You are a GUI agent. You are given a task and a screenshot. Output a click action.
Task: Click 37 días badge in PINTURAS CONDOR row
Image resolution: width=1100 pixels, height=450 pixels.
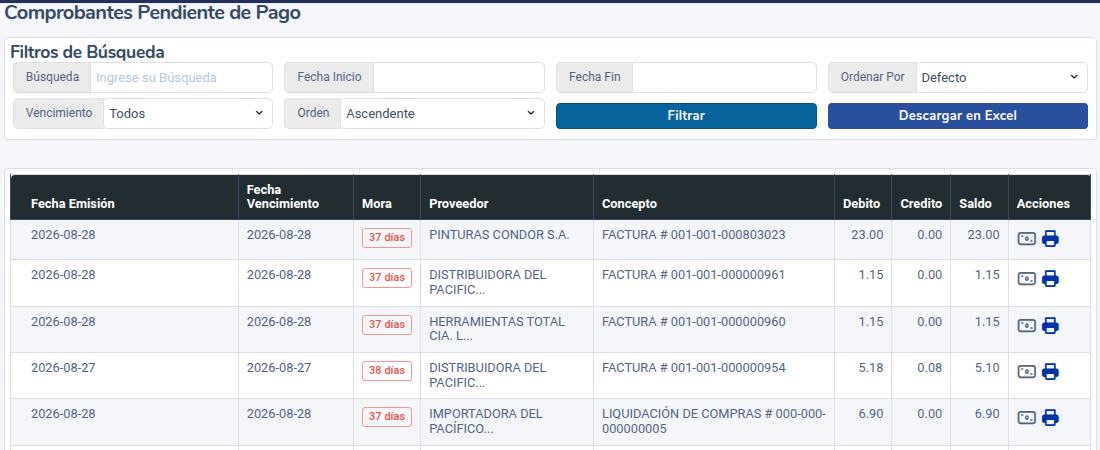click(387, 237)
